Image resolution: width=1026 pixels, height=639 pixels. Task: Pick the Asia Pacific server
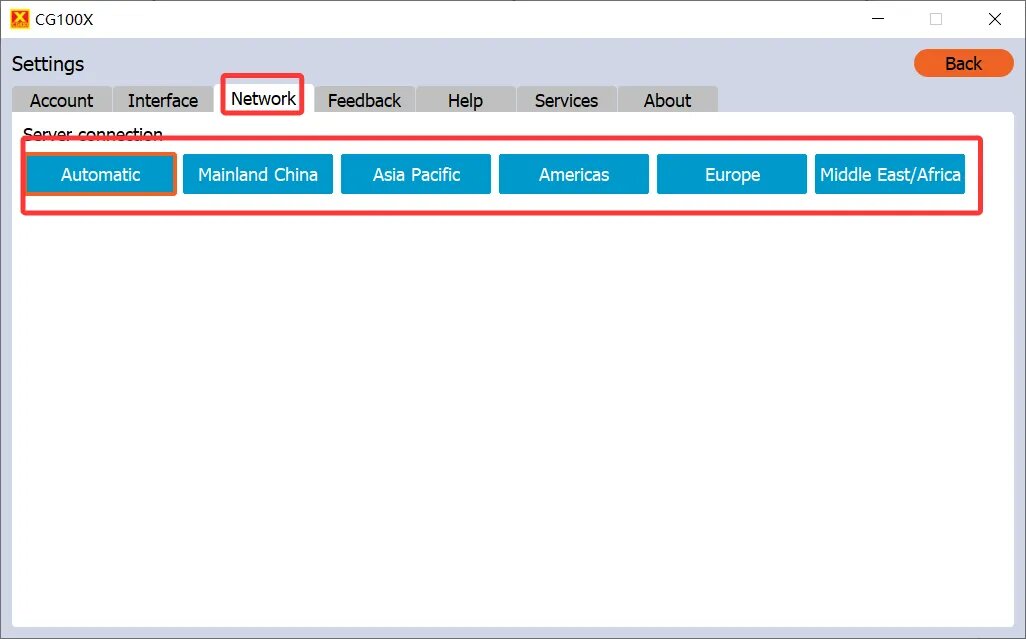click(x=416, y=174)
